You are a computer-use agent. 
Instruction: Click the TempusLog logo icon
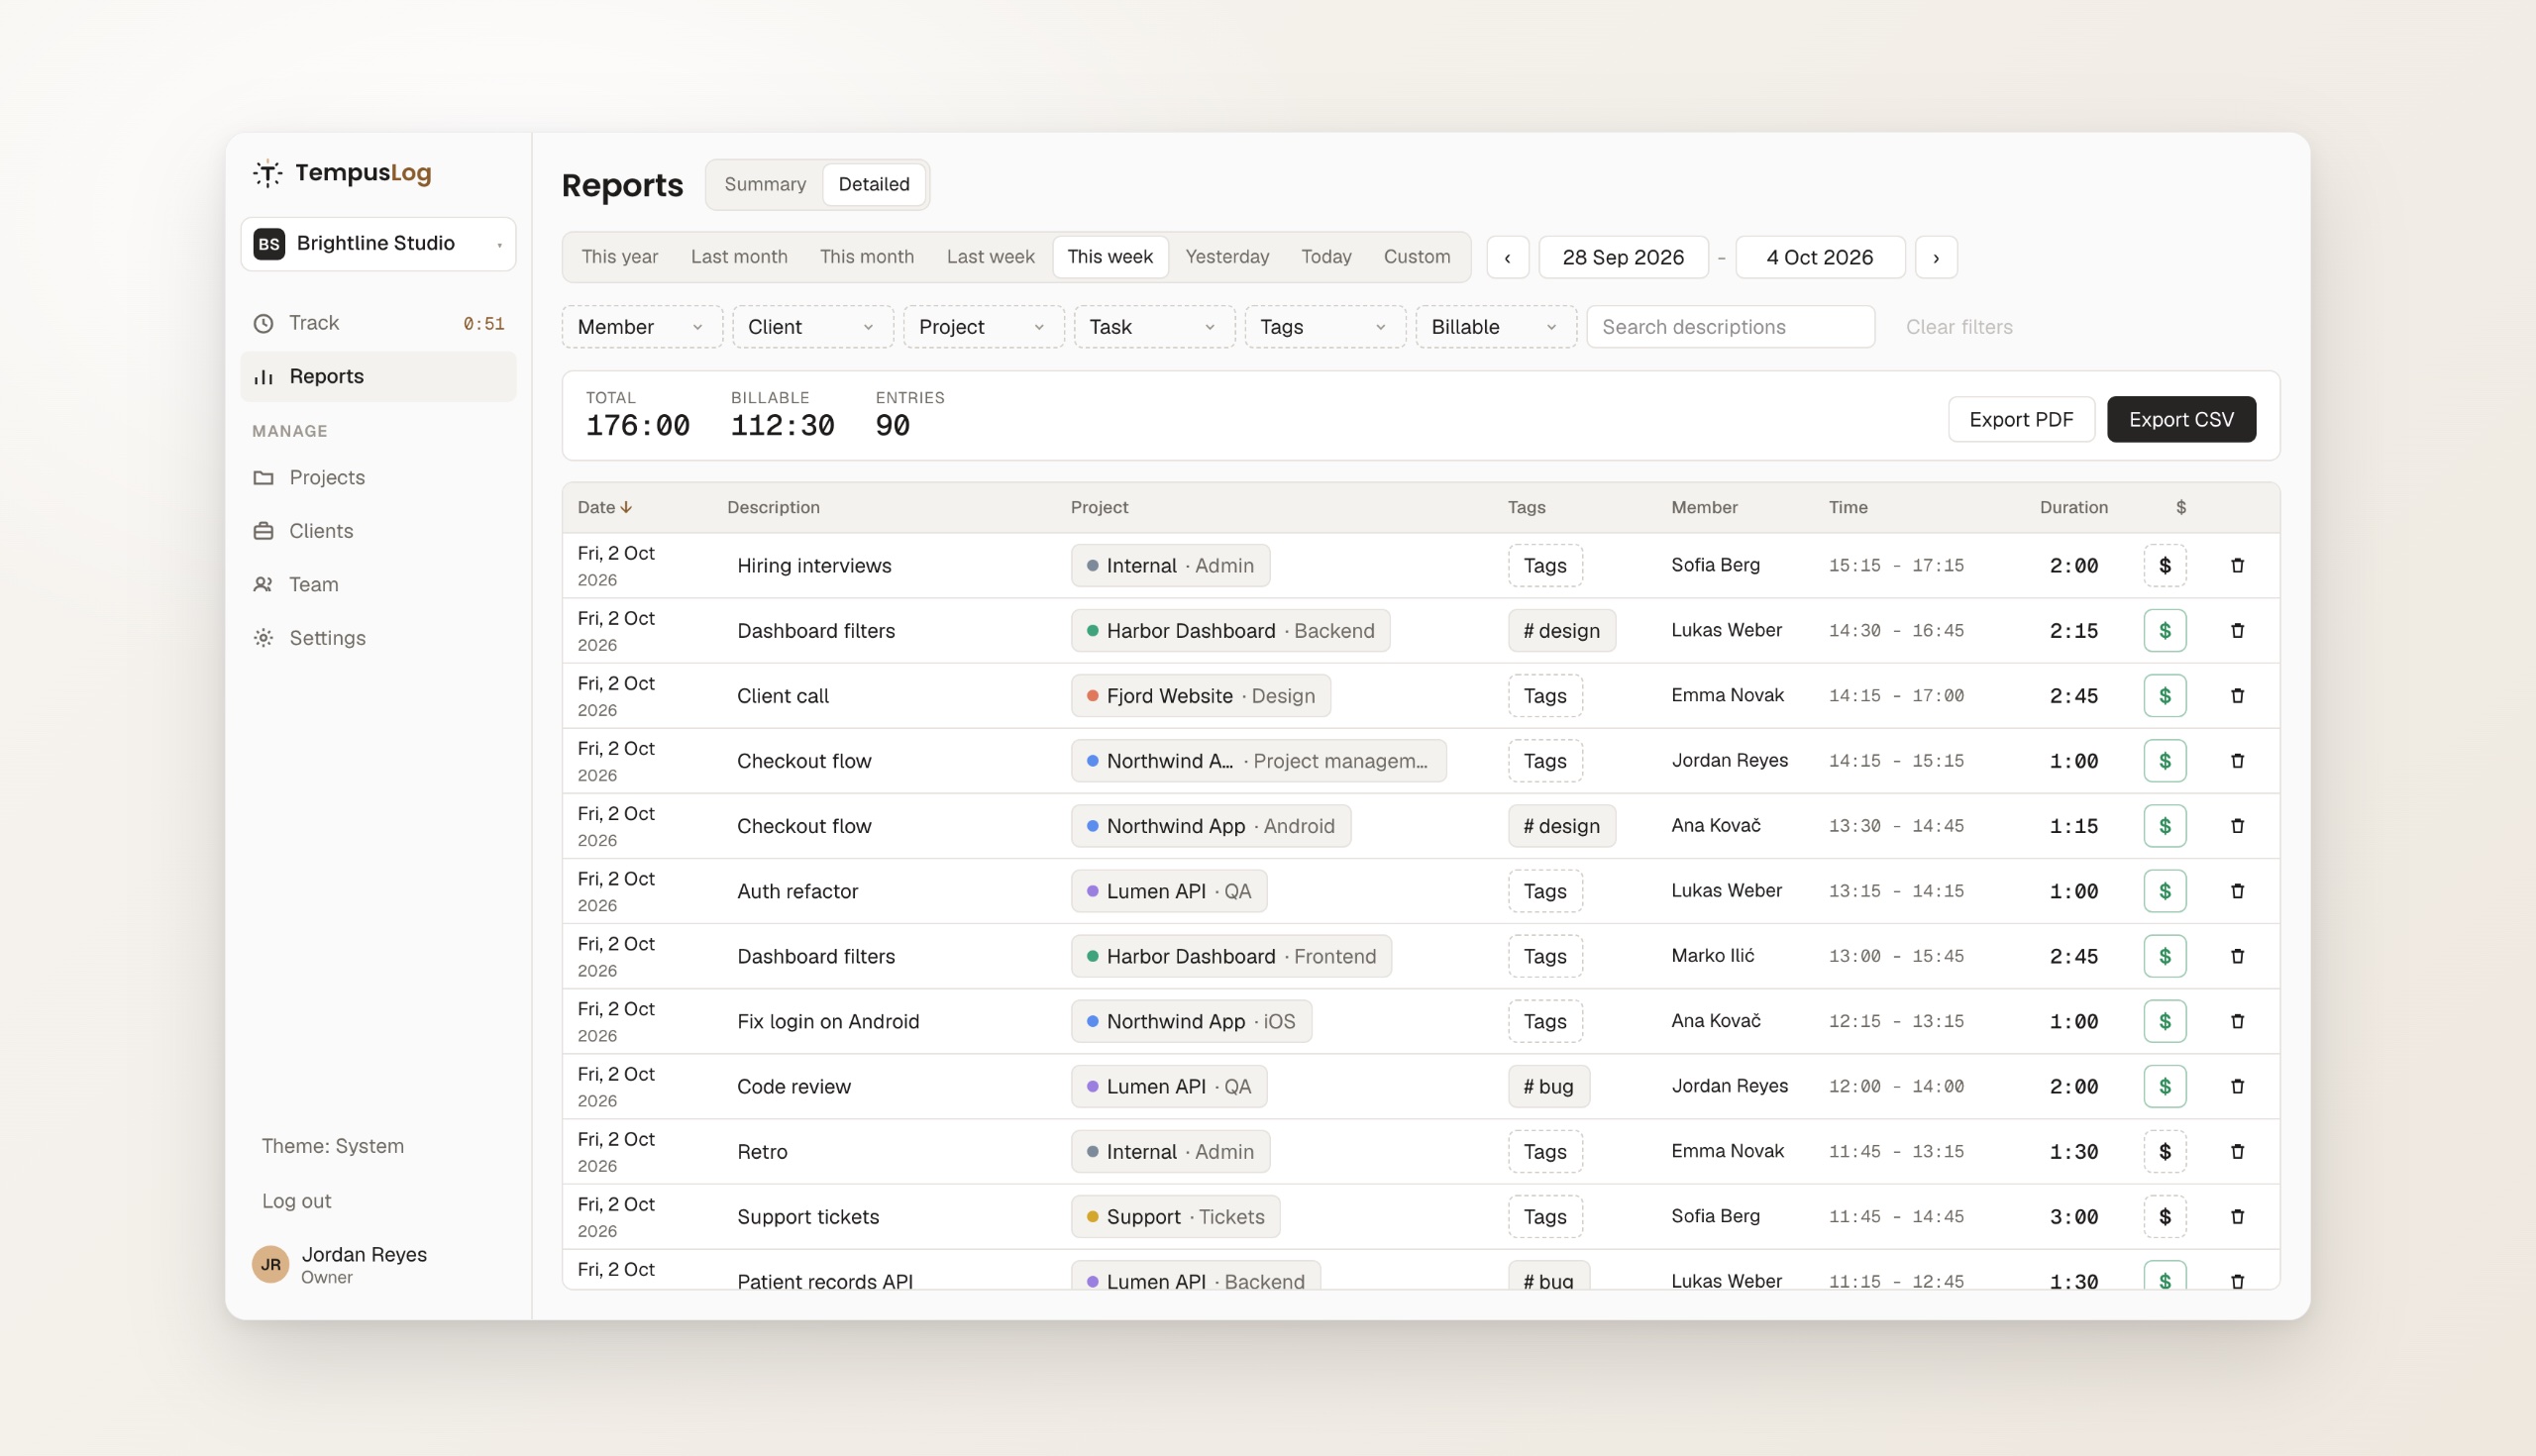267,173
